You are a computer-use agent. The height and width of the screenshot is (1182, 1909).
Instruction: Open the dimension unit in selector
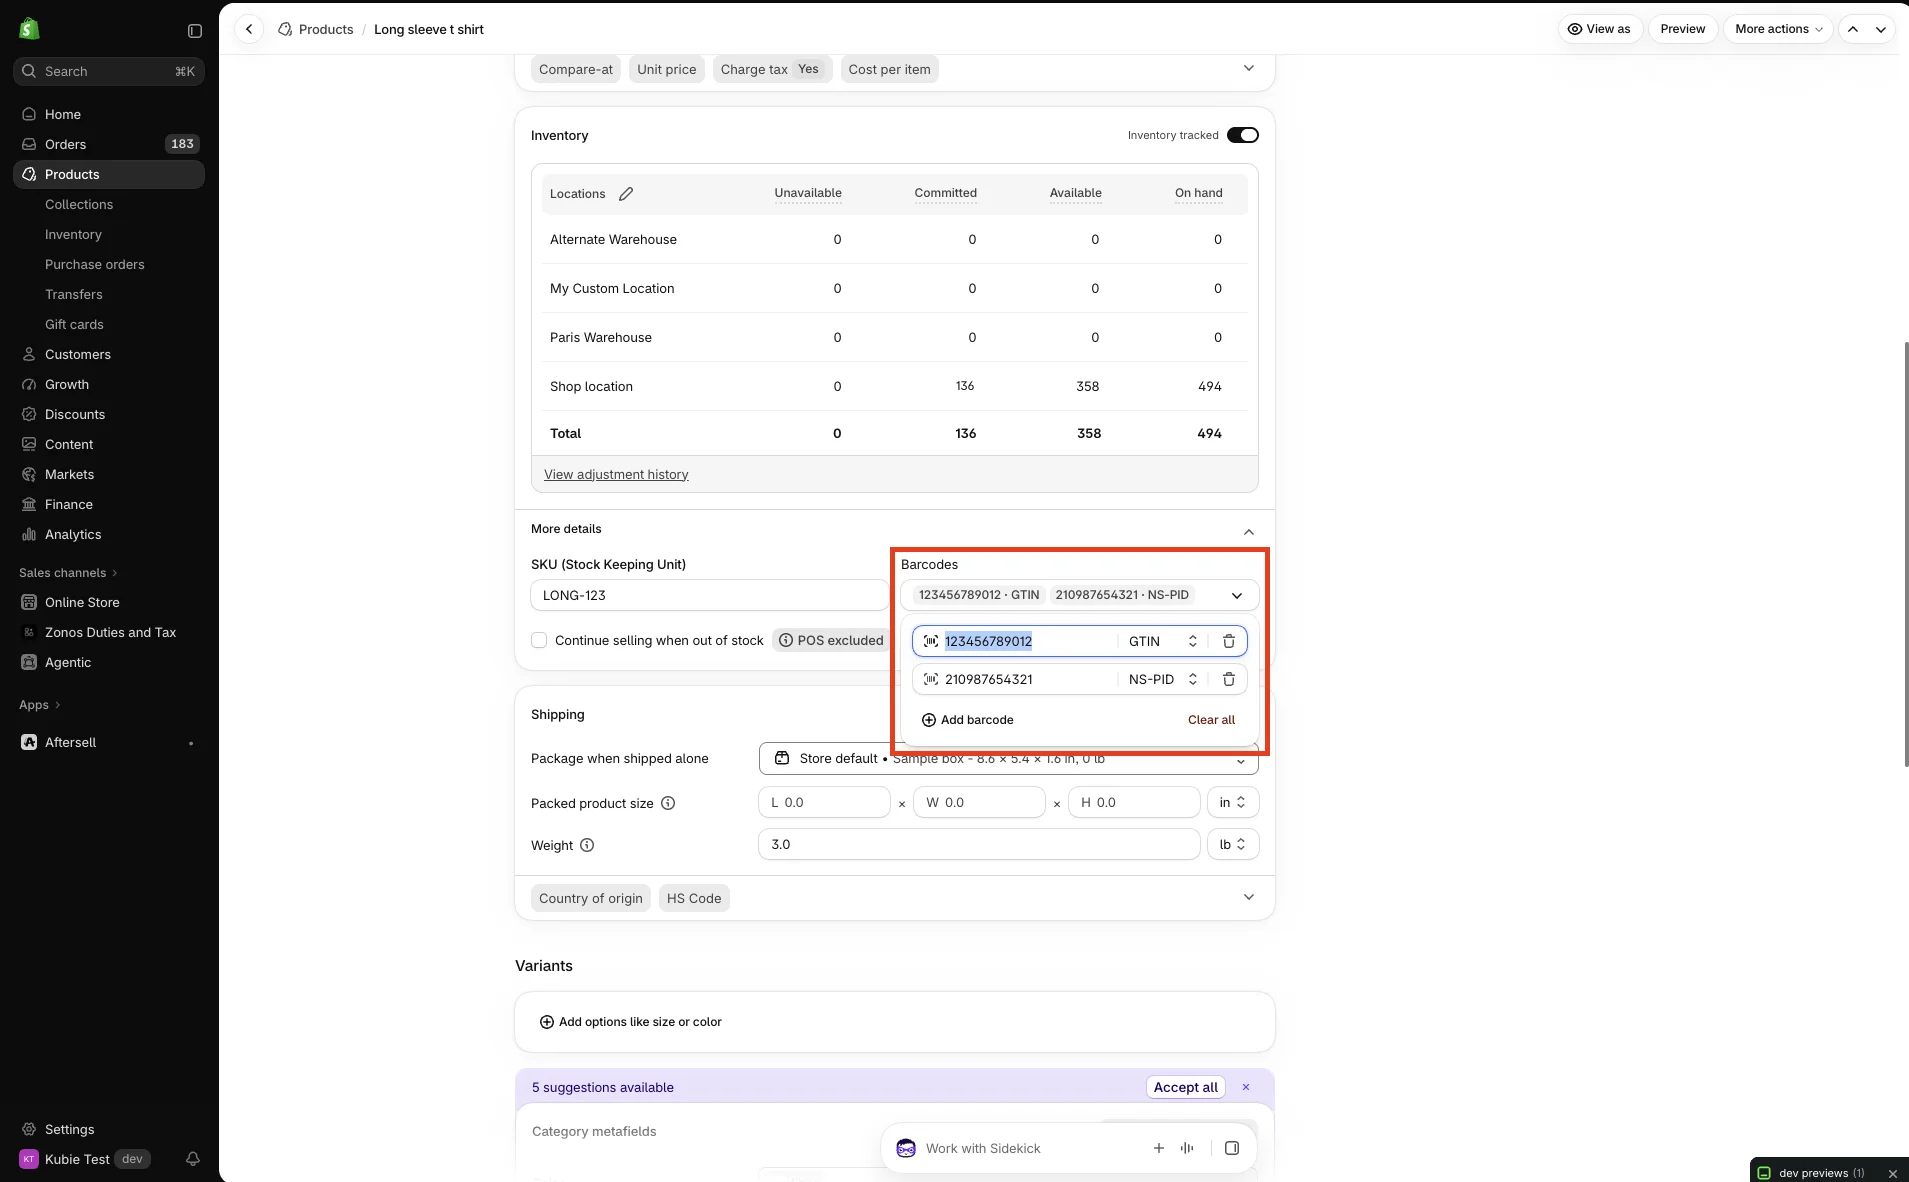point(1233,803)
